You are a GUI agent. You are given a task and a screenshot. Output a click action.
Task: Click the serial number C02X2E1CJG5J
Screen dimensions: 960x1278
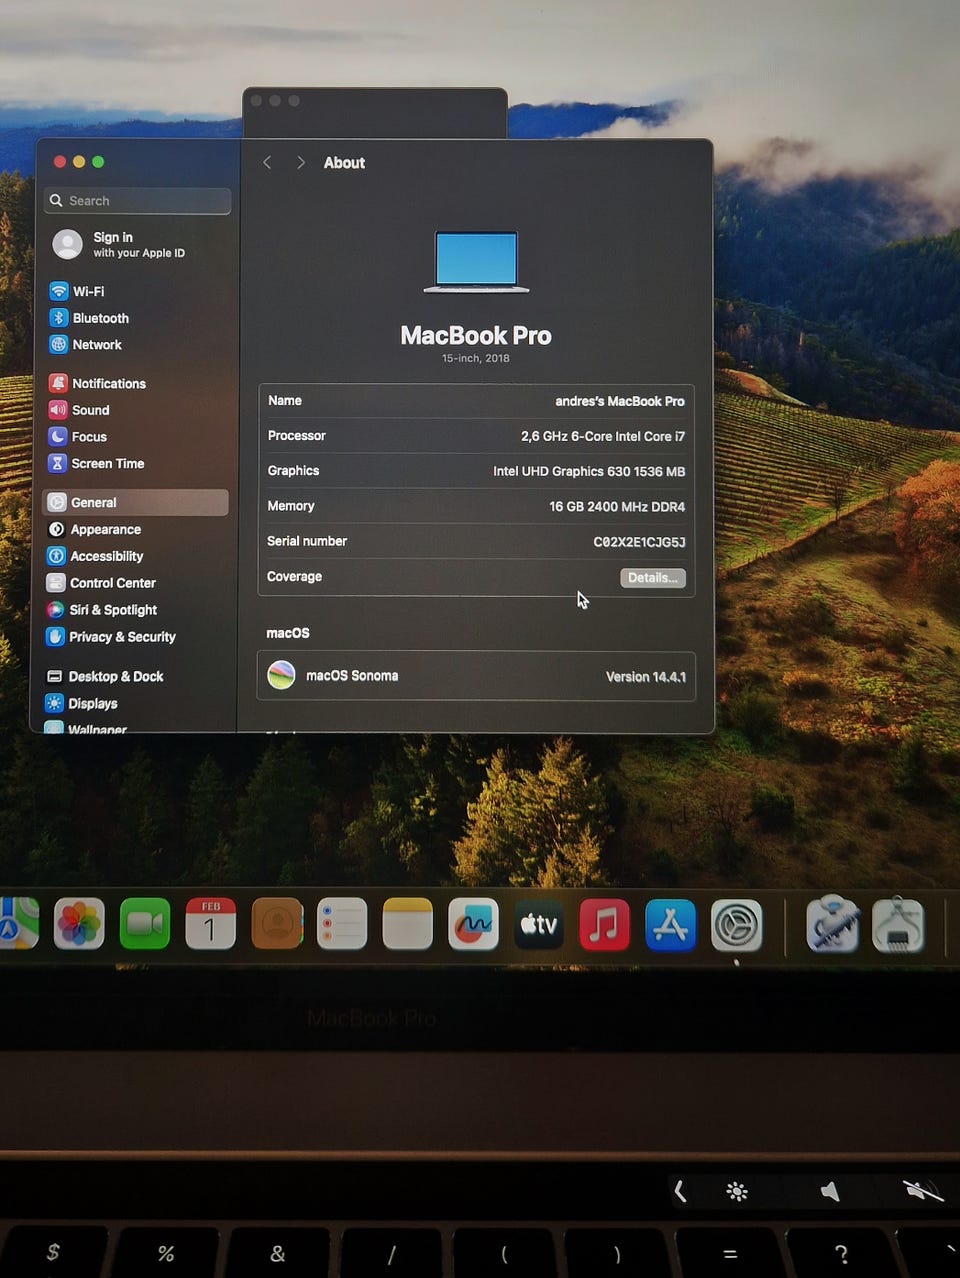click(x=639, y=542)
